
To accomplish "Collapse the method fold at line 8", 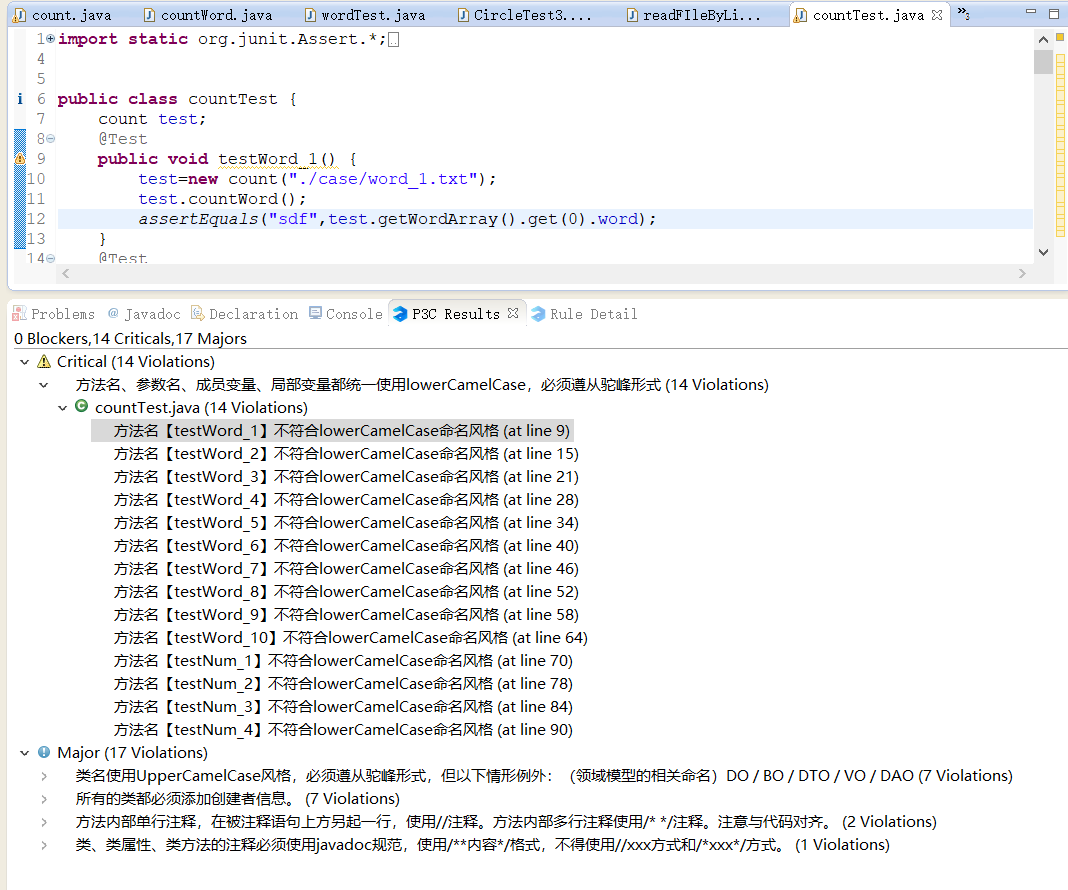I will pos(50,139).
